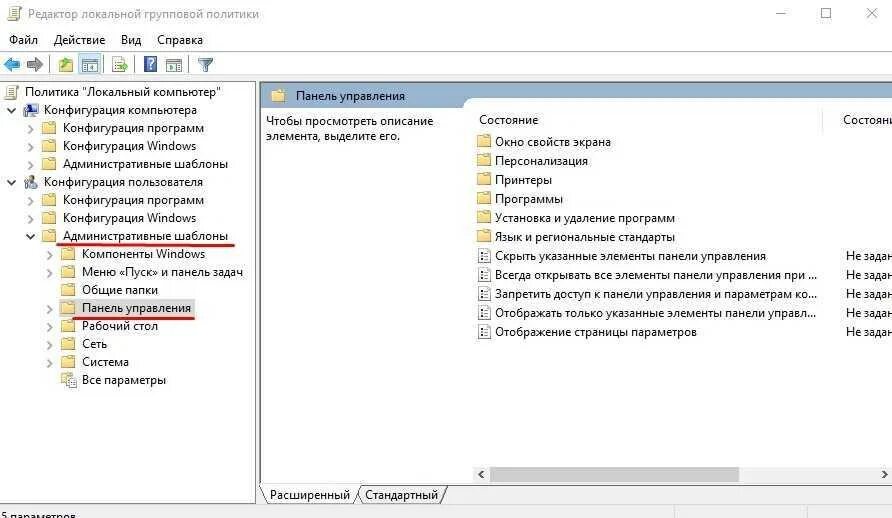Select Рабочий стол in the tree
Viewport: 892px width, 518px height.
119,326
